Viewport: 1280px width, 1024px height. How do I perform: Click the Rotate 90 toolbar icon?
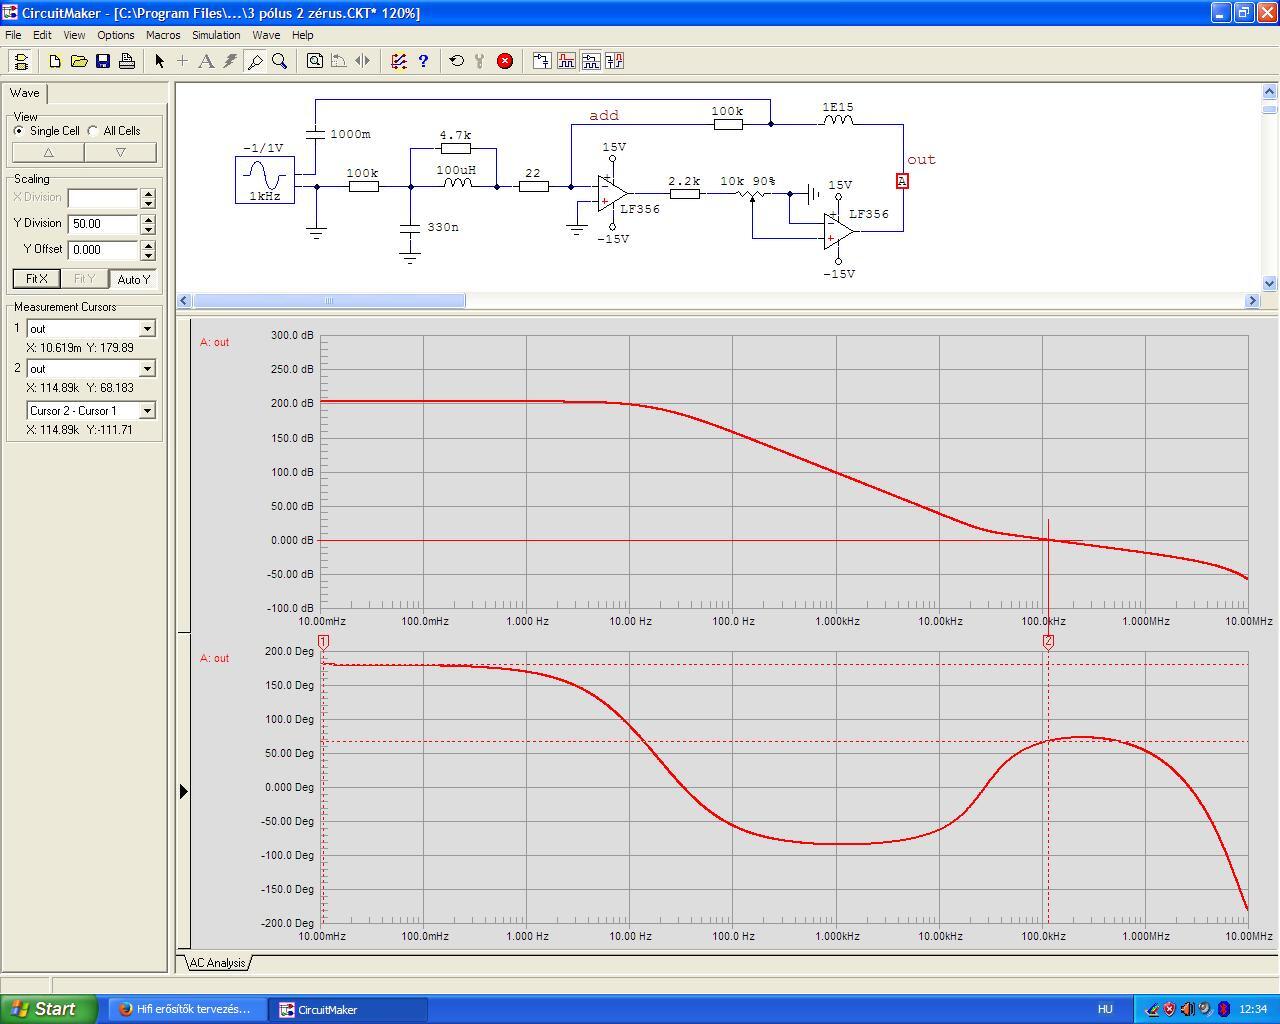coord(339,61)
